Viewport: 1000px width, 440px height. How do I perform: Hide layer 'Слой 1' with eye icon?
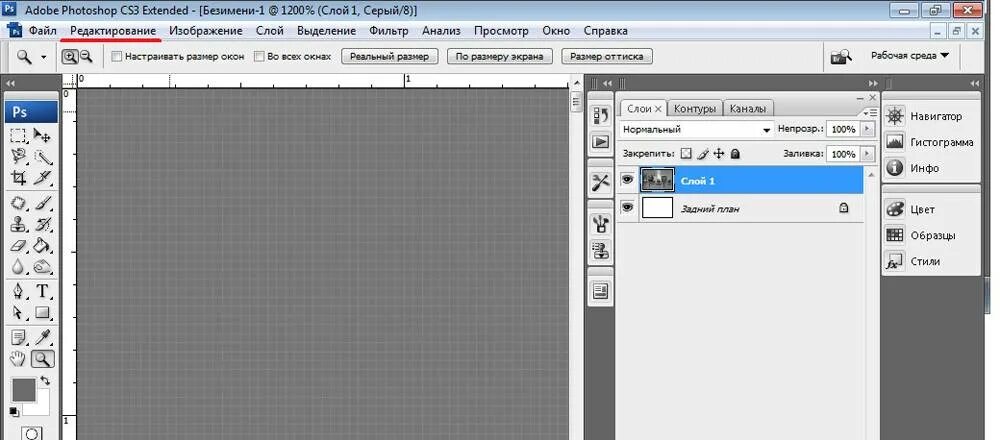pos(628,180)
